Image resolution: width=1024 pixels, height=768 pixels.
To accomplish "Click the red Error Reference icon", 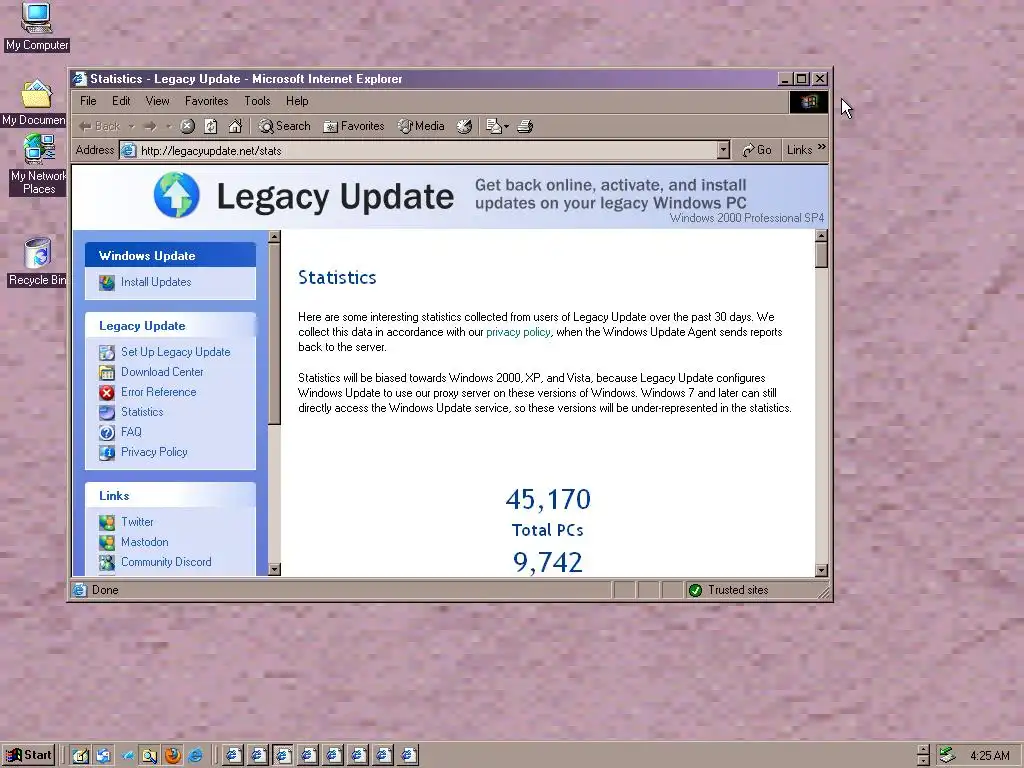I will coord(106,392).
